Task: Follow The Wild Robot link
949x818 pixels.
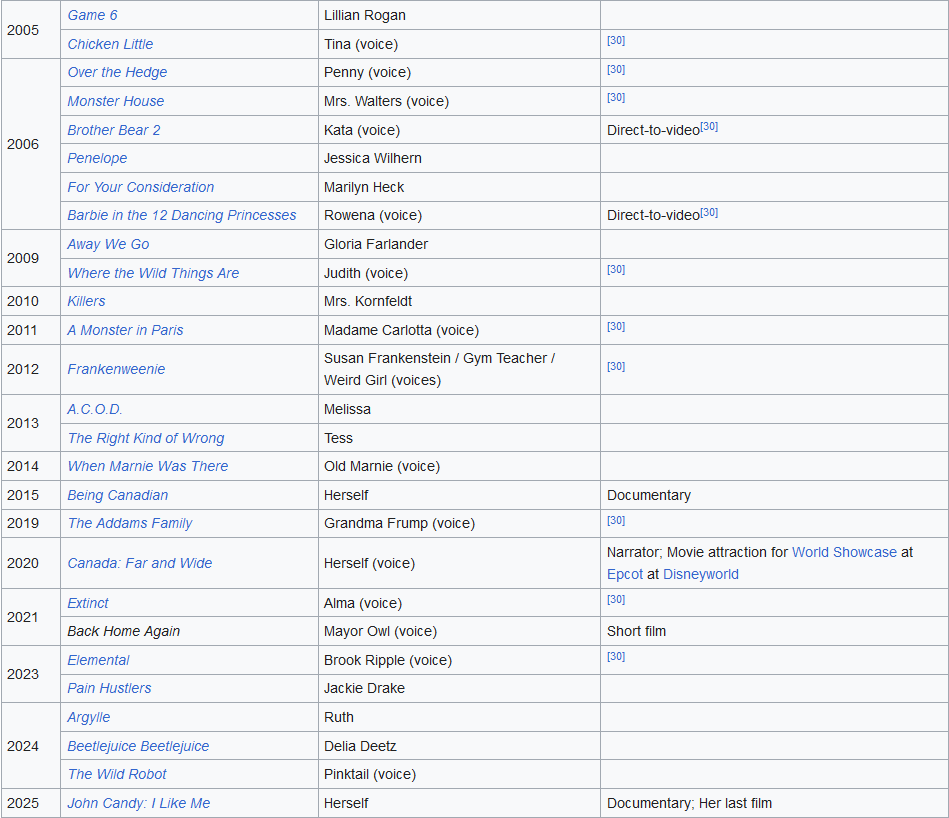Action: coord(117,774)
